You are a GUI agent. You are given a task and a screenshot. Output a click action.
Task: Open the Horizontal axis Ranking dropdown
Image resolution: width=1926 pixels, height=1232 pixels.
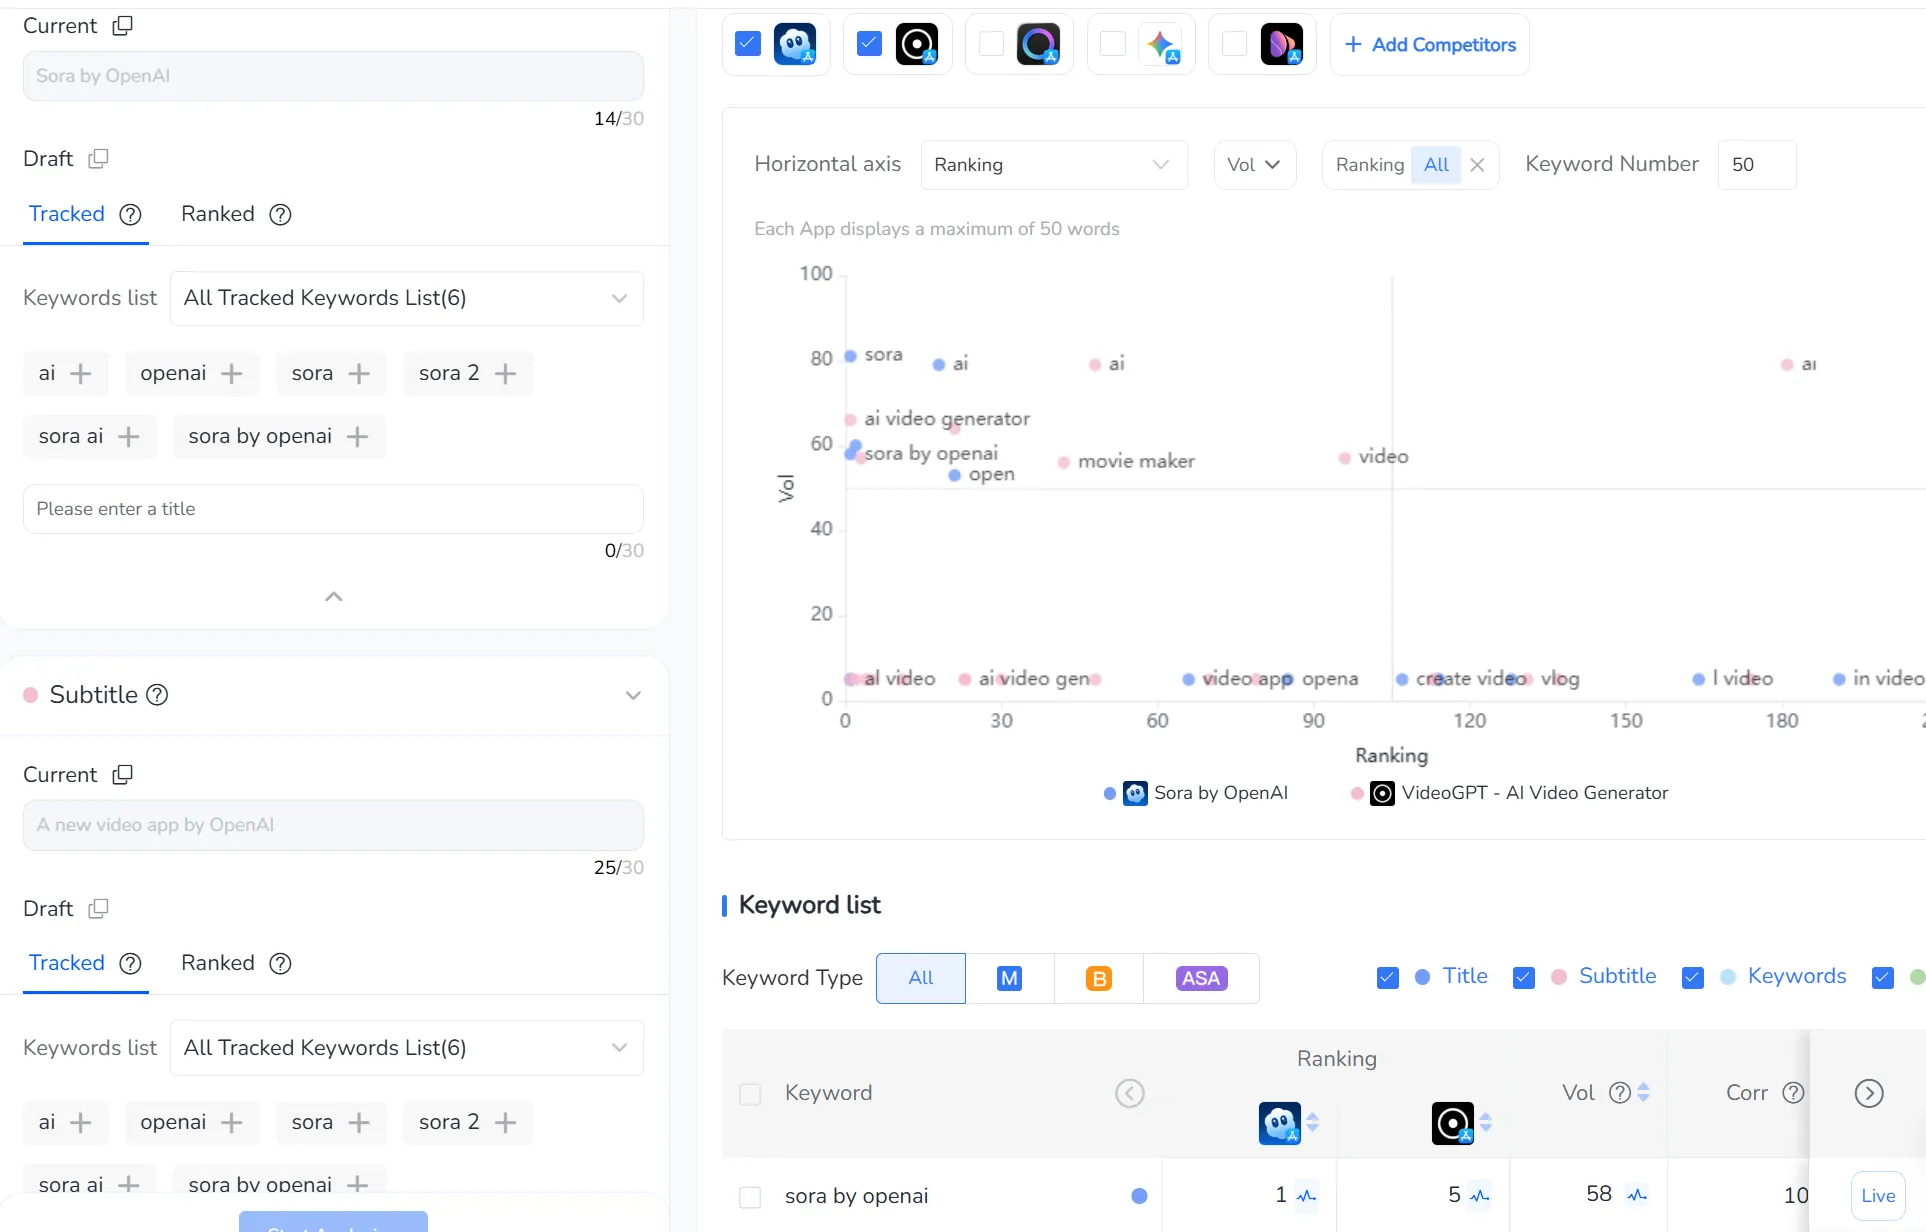(x=1053, y=165)
